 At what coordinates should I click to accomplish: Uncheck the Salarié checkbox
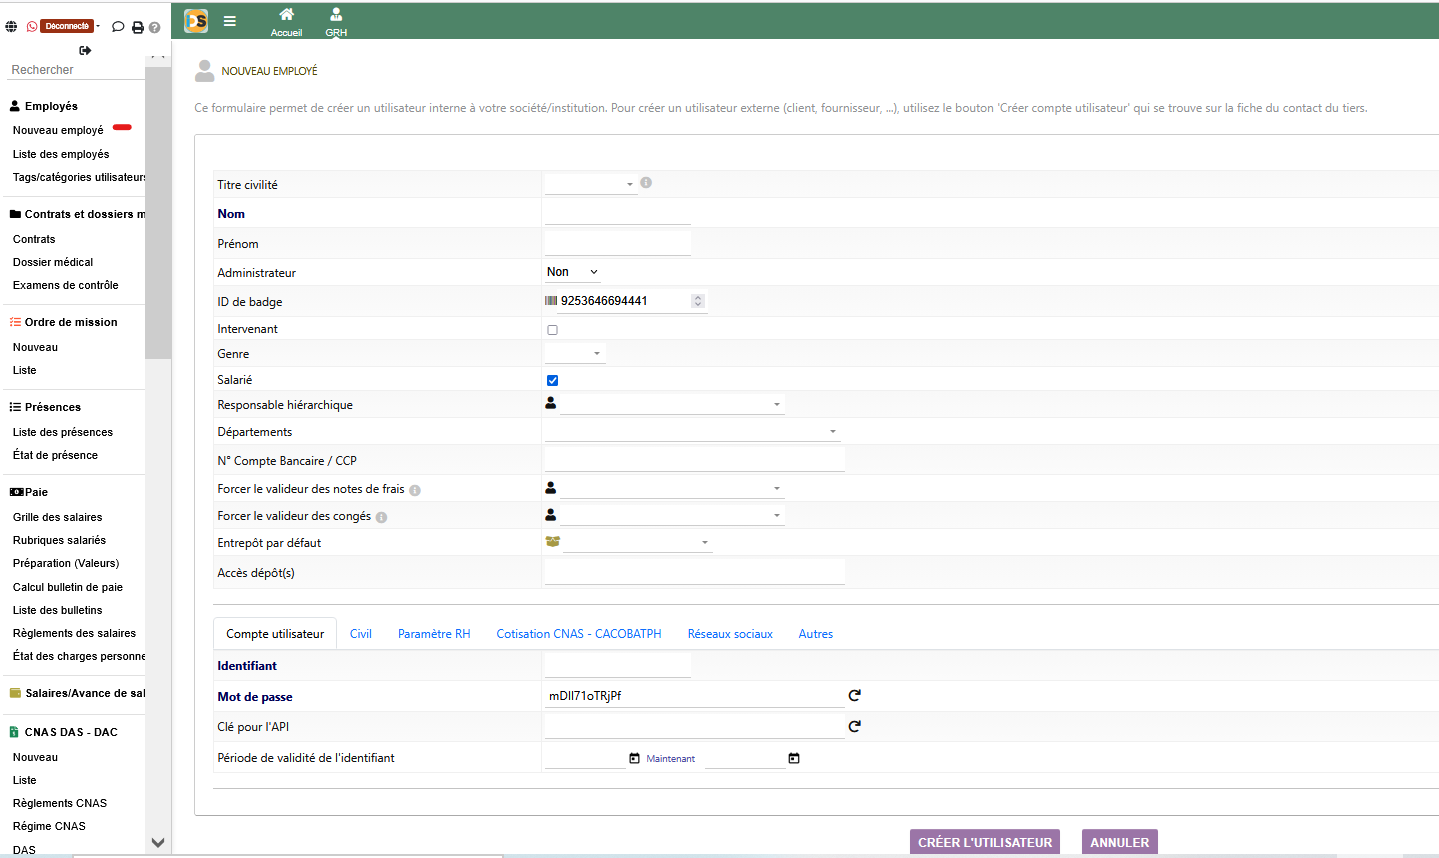pos(552,381)
